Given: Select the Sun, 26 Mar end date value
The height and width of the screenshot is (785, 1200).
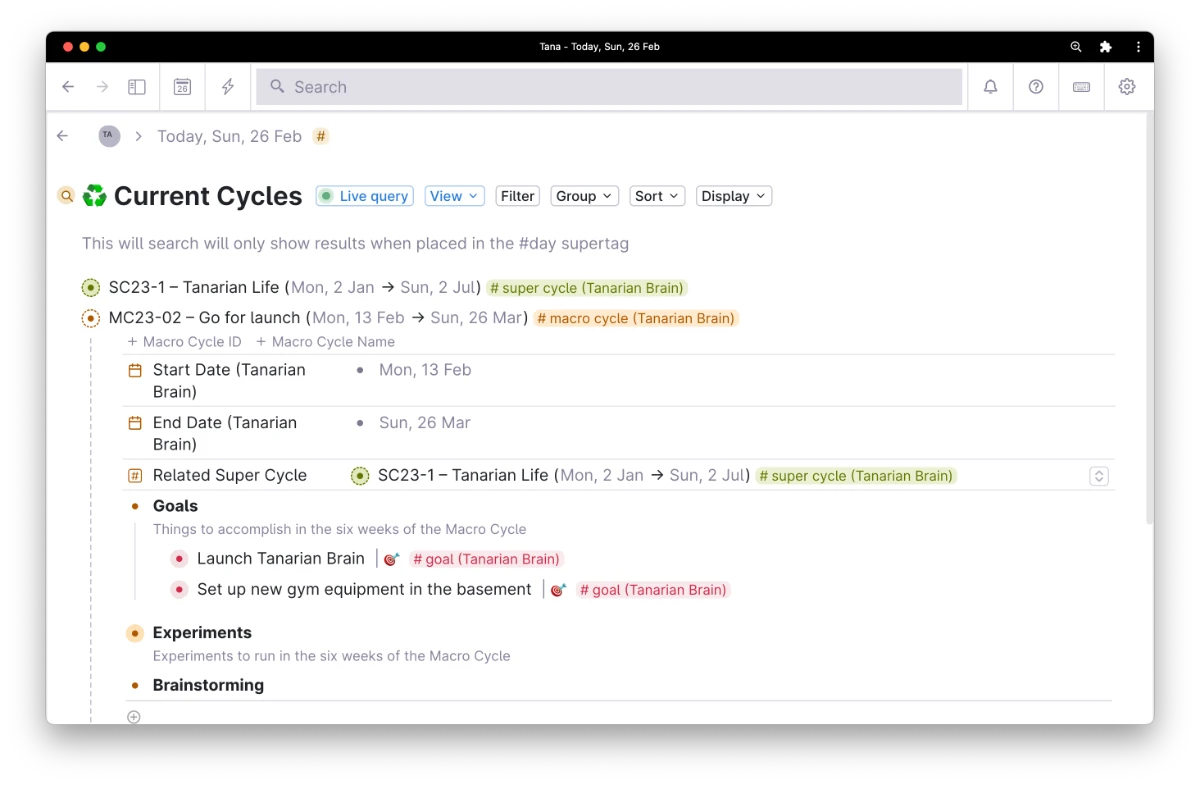Looking at the screenshot, I should tap(425, 423).
